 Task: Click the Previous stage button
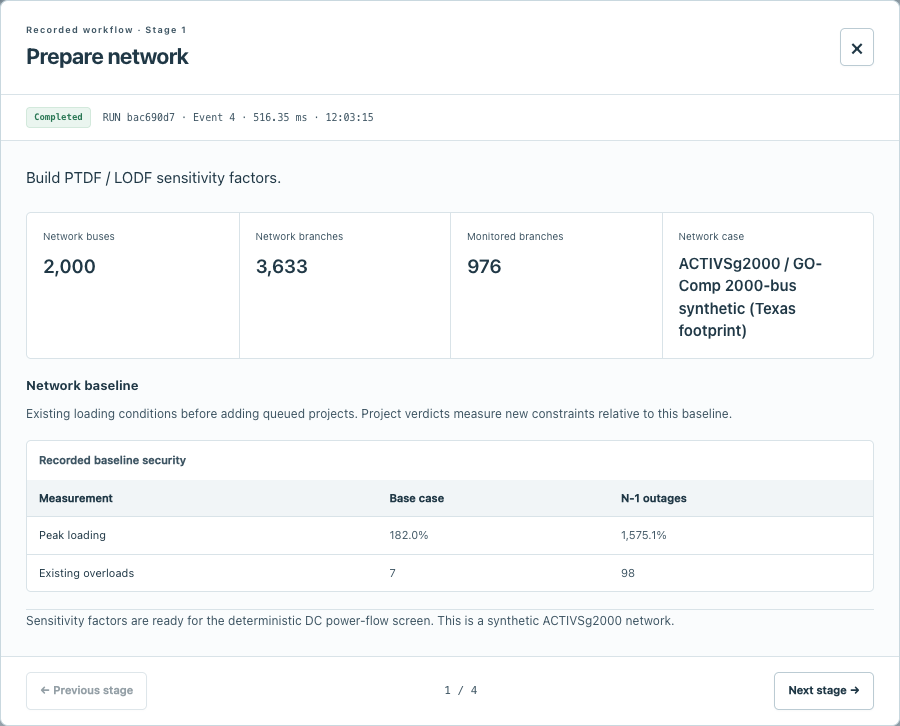(x=86, y=690)
